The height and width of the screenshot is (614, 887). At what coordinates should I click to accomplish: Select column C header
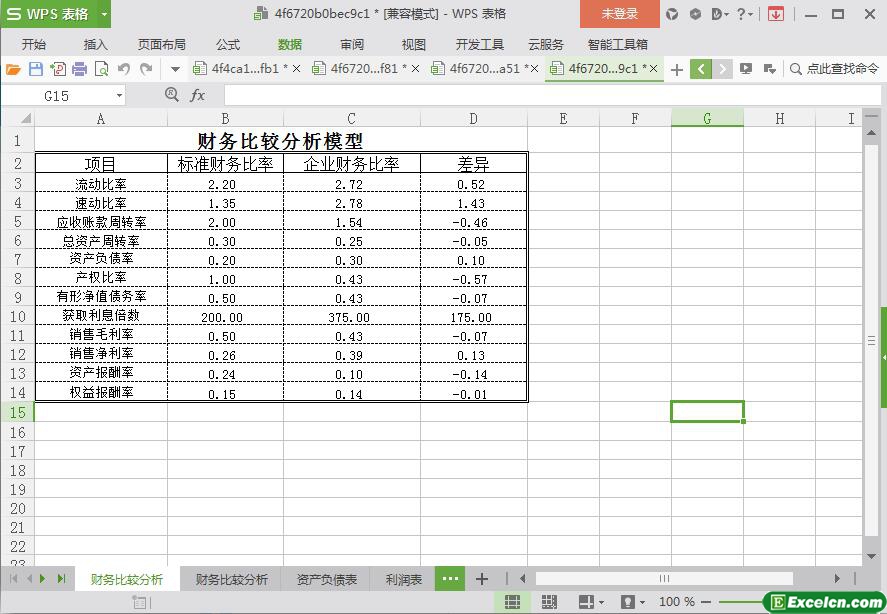coord(351,118)
